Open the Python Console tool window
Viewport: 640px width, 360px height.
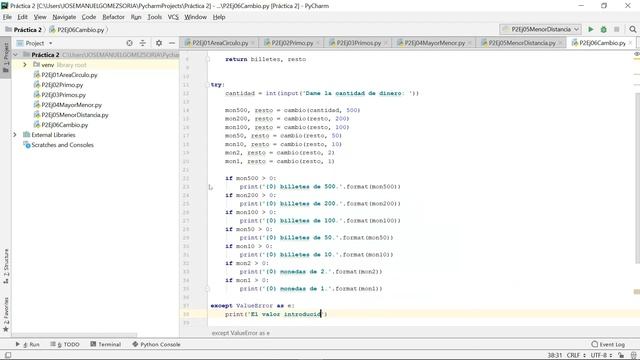(x=156, y=344)
